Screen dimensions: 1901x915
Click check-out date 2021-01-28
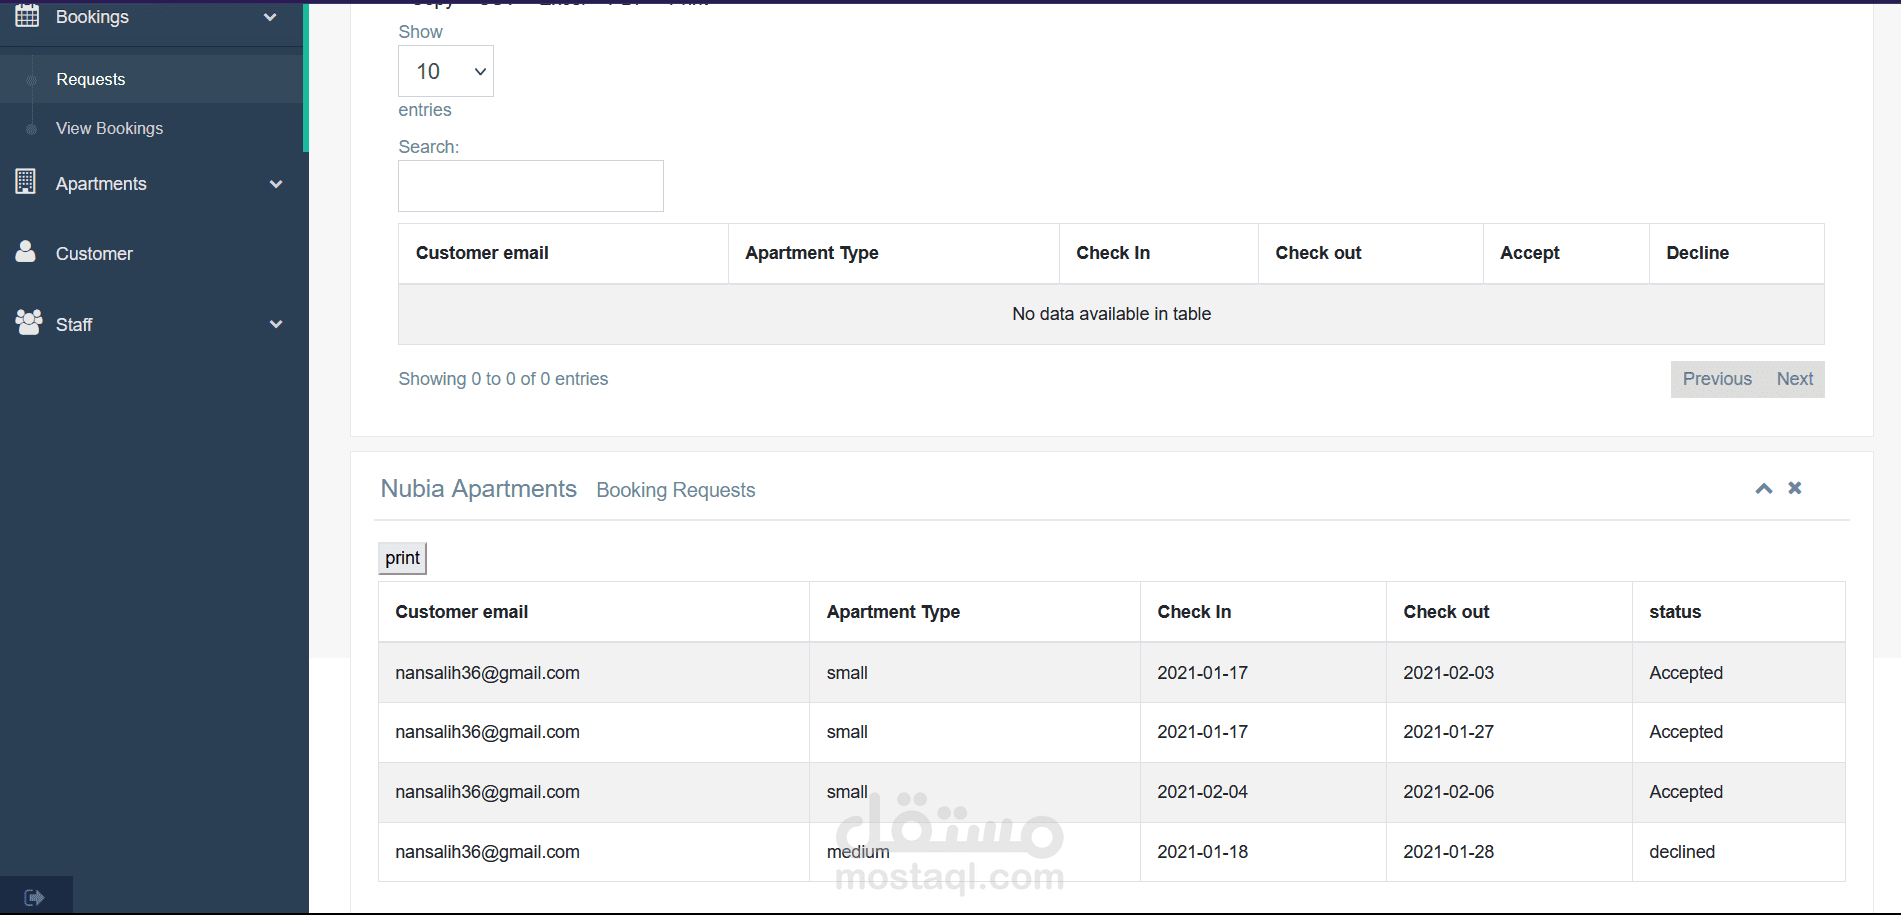coord(1448,852)
